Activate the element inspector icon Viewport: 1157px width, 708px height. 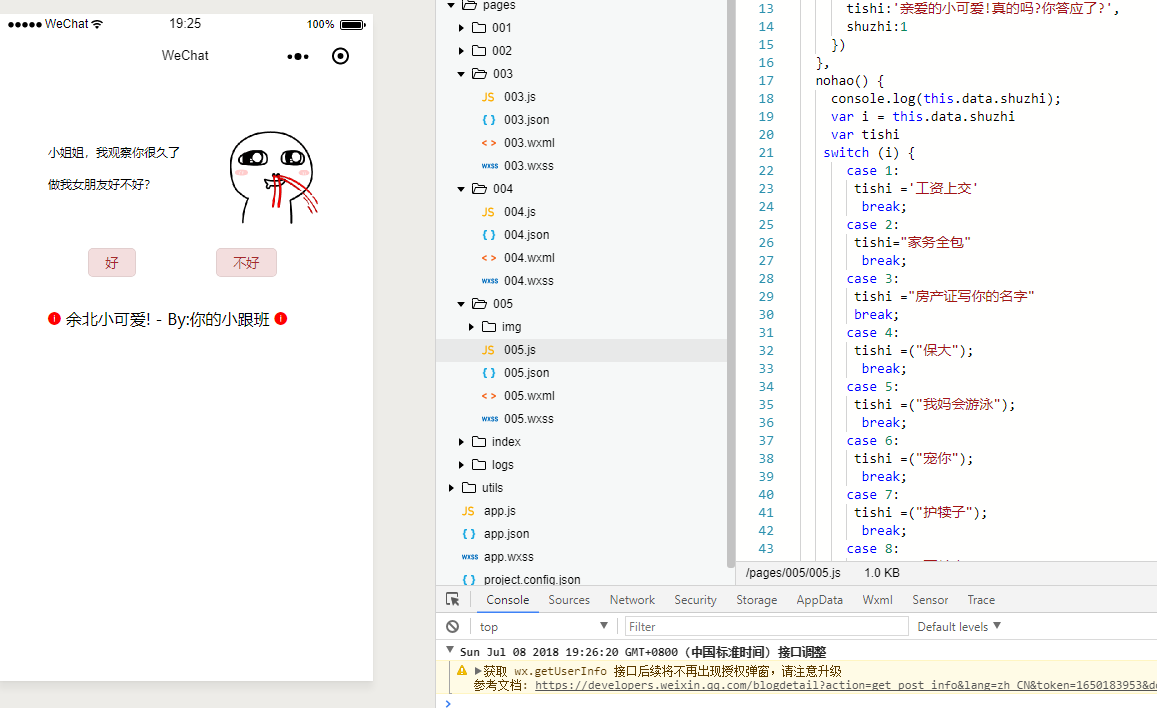tap(453, 600)
